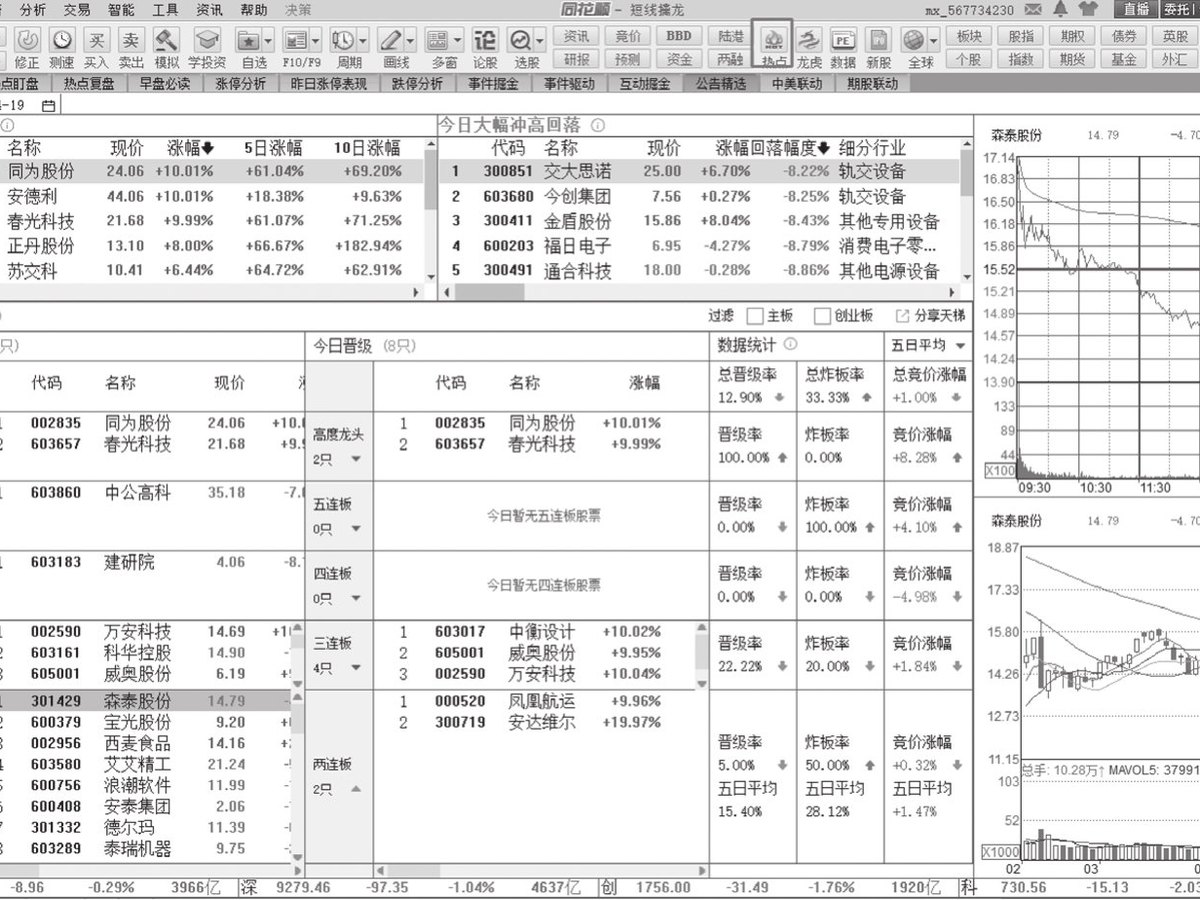Image resolution: width=1200 pixels, height=900 pixels.
Task: Click the skin t-shirt icon in title bar
Action: pos(1086,9)
